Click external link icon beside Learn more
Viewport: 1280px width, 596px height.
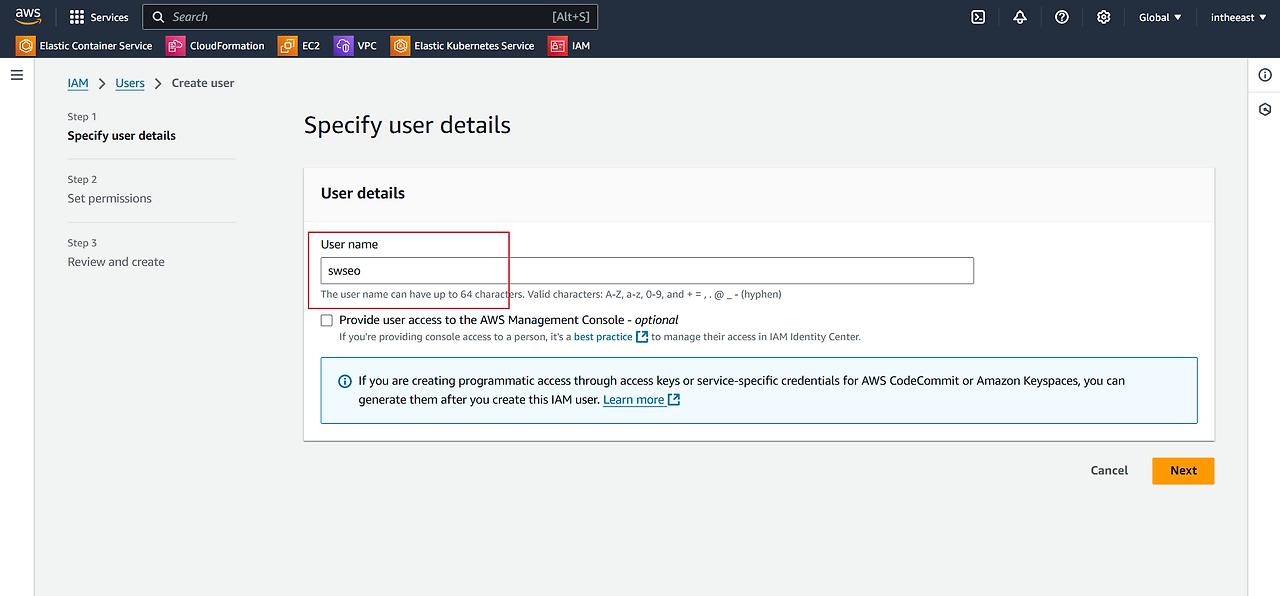(x=674, y=399)
